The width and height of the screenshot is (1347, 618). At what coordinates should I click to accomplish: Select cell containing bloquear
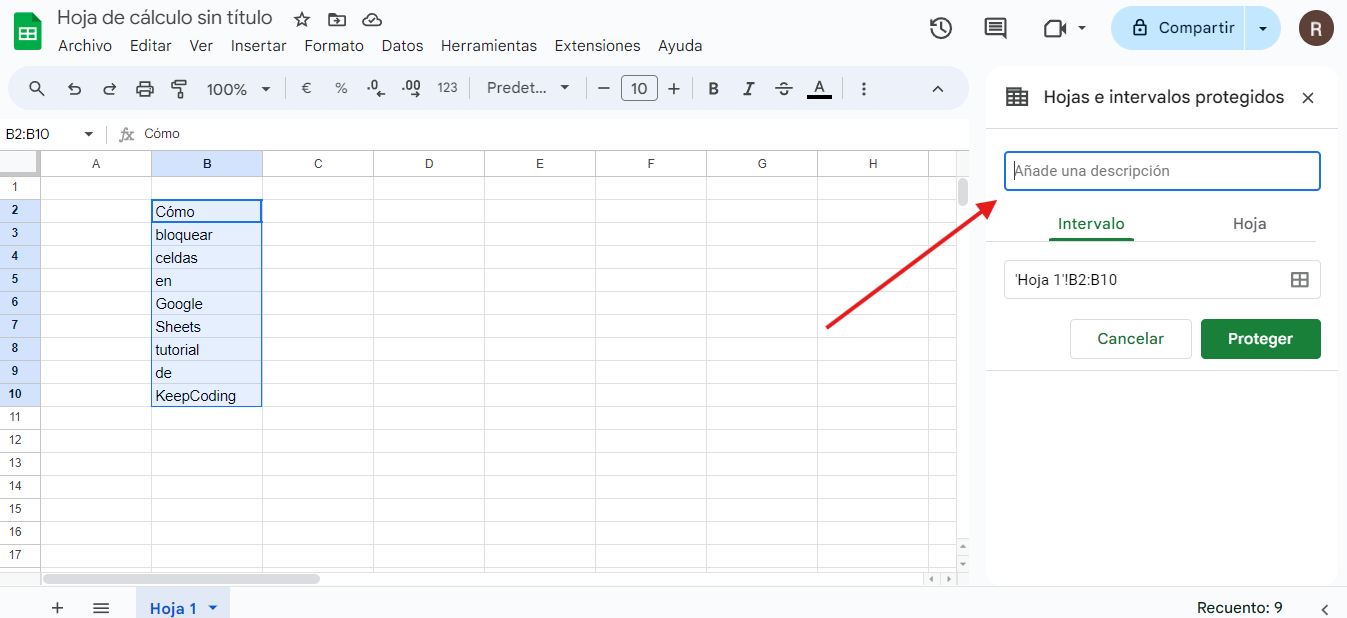(207, 235)
